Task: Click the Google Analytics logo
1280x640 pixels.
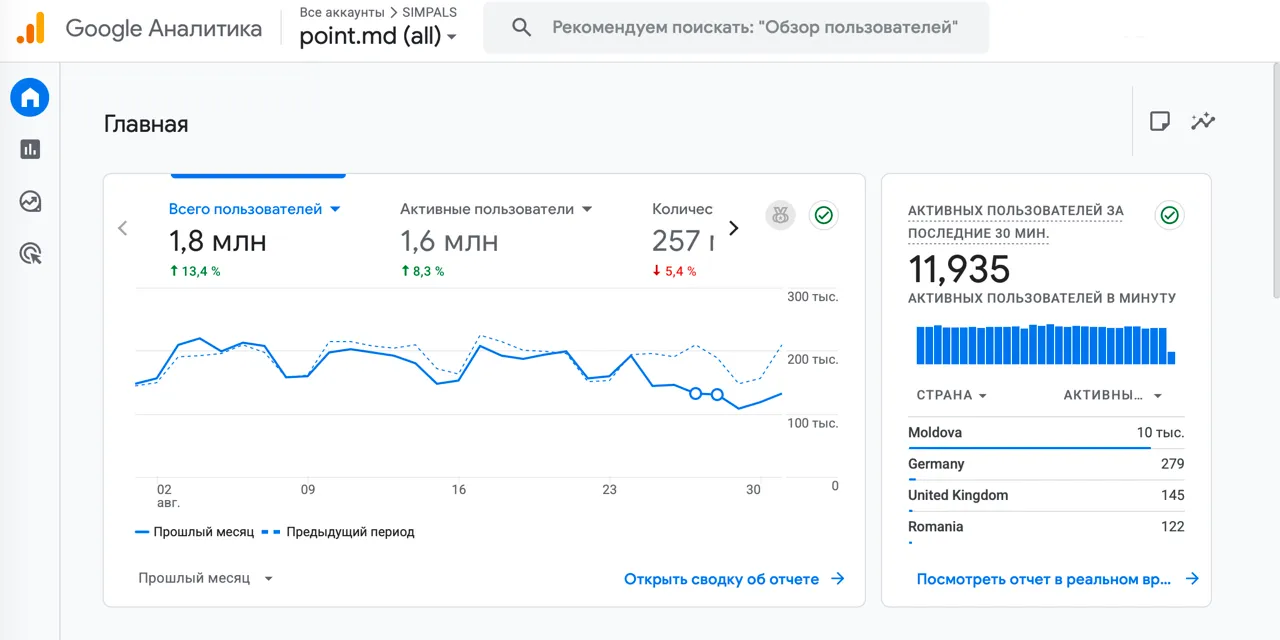Action: [31, 28]
